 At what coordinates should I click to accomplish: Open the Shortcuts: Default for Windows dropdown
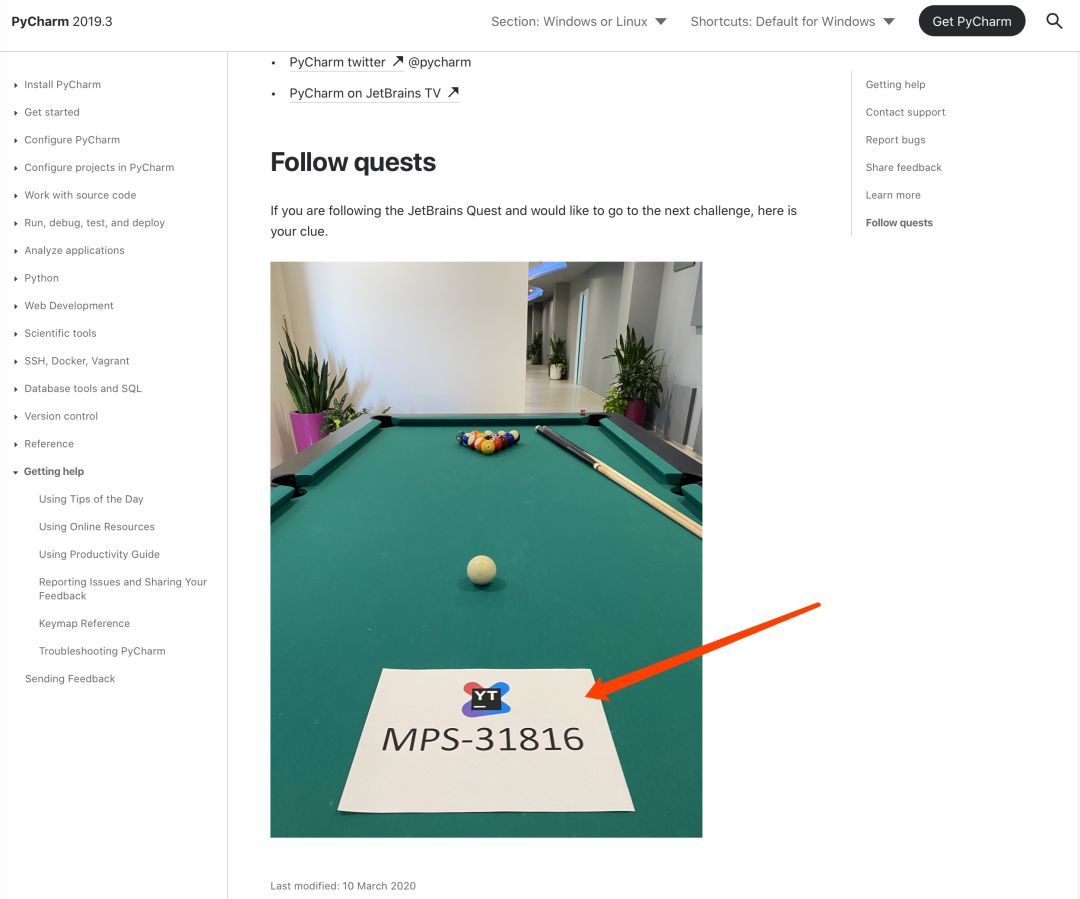[x=793, y=21]
